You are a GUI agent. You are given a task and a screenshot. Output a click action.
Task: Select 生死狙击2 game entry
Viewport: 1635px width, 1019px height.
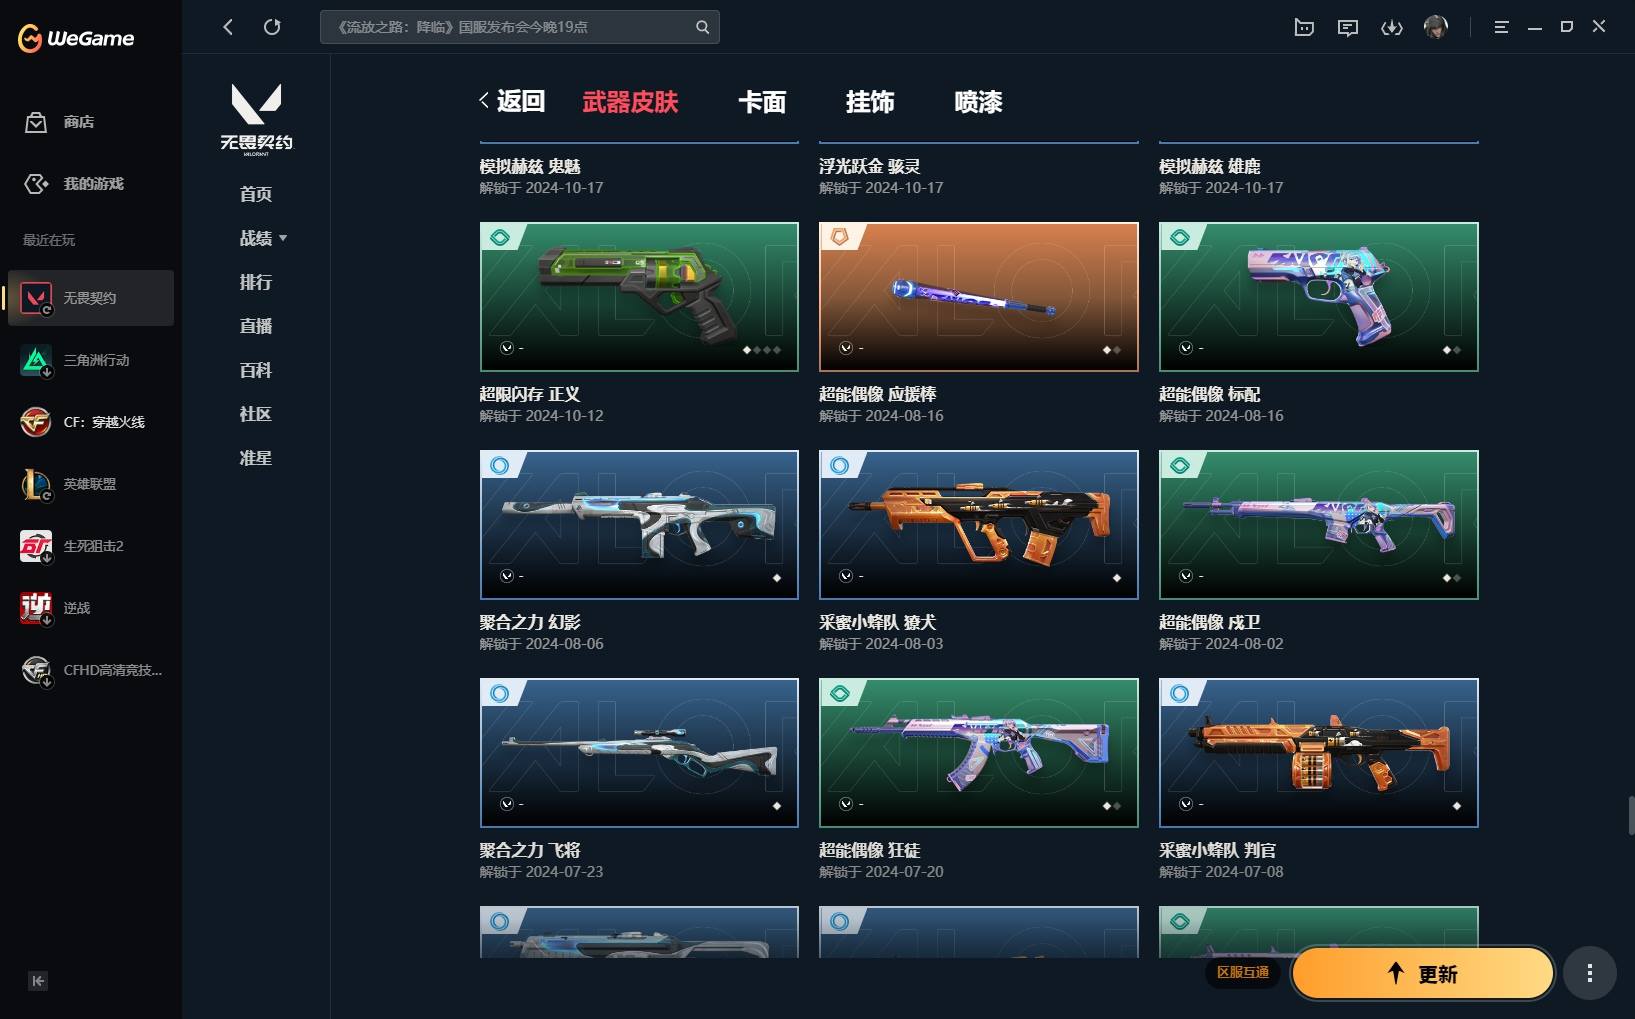coord(91,546)
